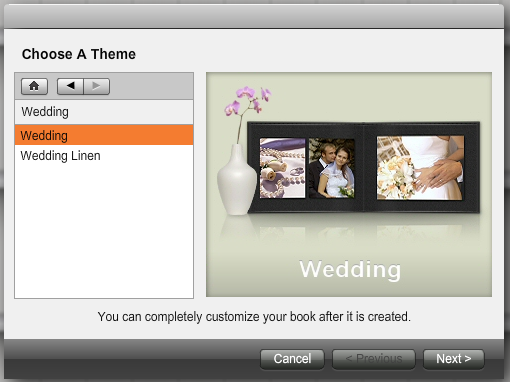Click the dialog's grey title bar
Screen dimensions: 510x382
click(254, 17)
